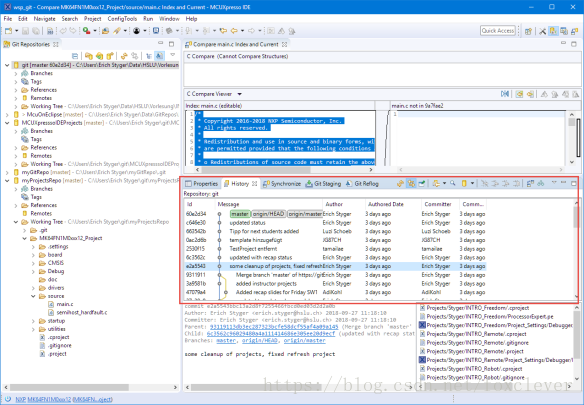Viewport: 584px width, 405px height.
Task: Select commit 'updated status' c646e30 row
Action: [x=335, y=223]
